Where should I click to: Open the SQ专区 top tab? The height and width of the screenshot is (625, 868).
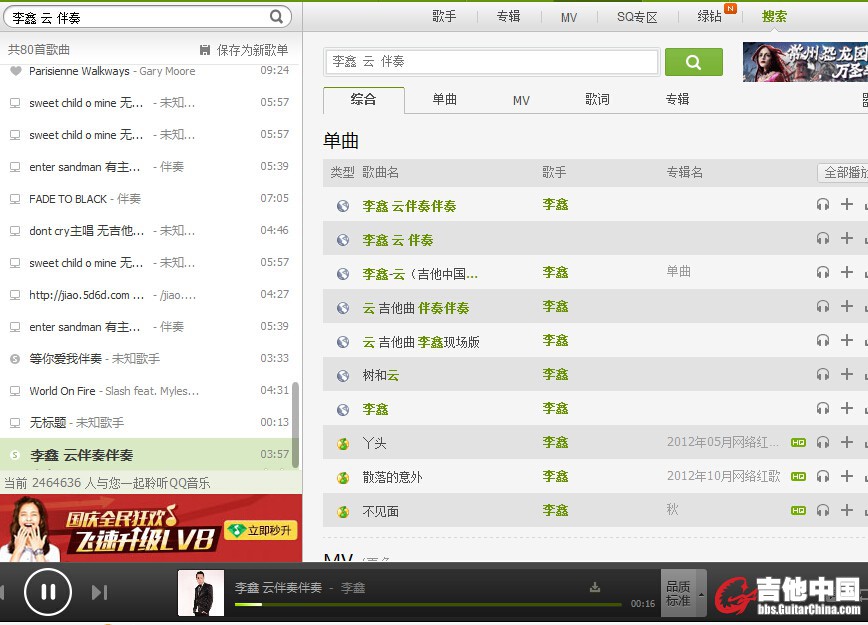pyautogui.click(x=637, y=17)
